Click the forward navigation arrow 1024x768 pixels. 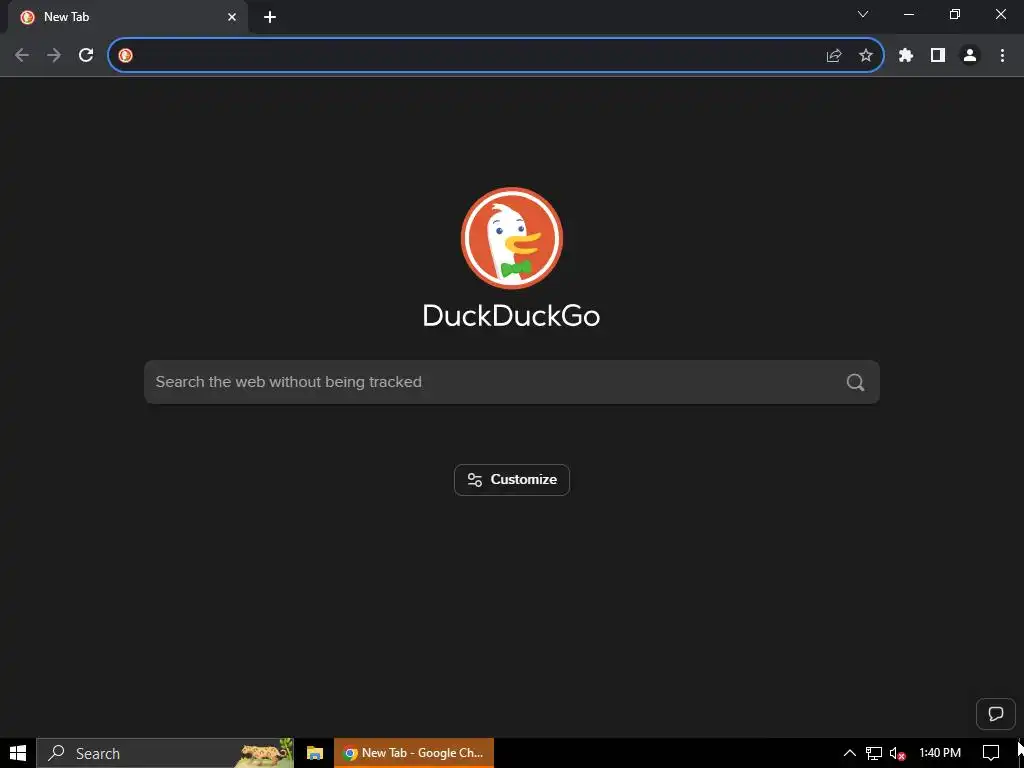[54, 56]
